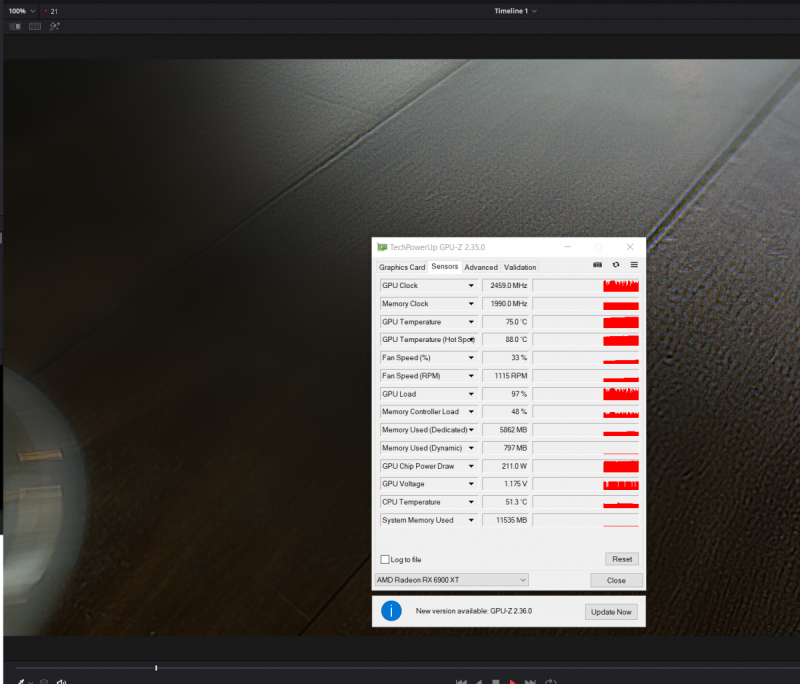Click the GPU Voltage history graph

click(x=586, y=484)
